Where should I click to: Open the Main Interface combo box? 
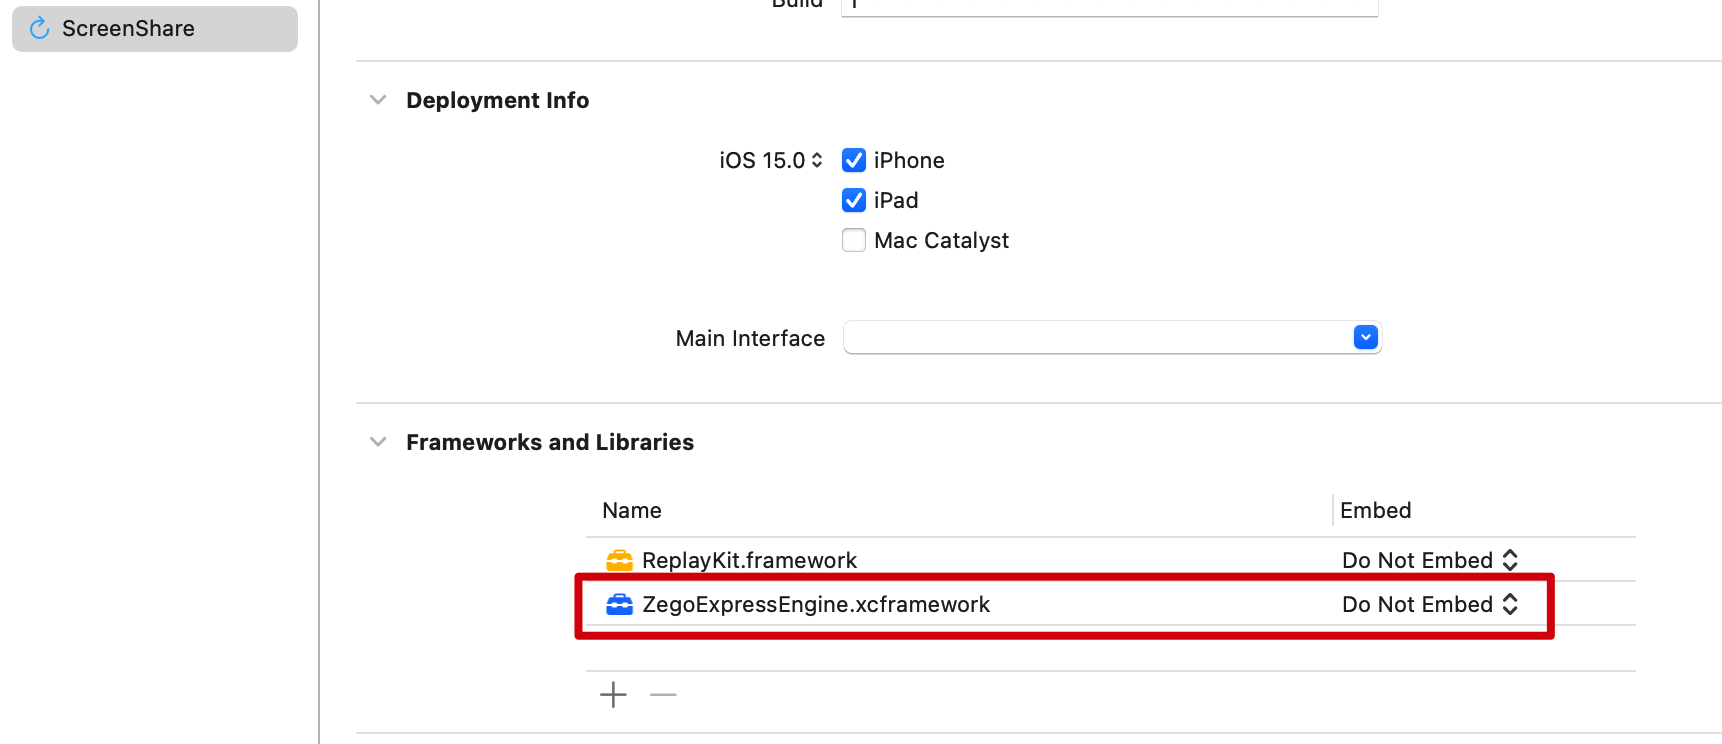(1112, 338)
